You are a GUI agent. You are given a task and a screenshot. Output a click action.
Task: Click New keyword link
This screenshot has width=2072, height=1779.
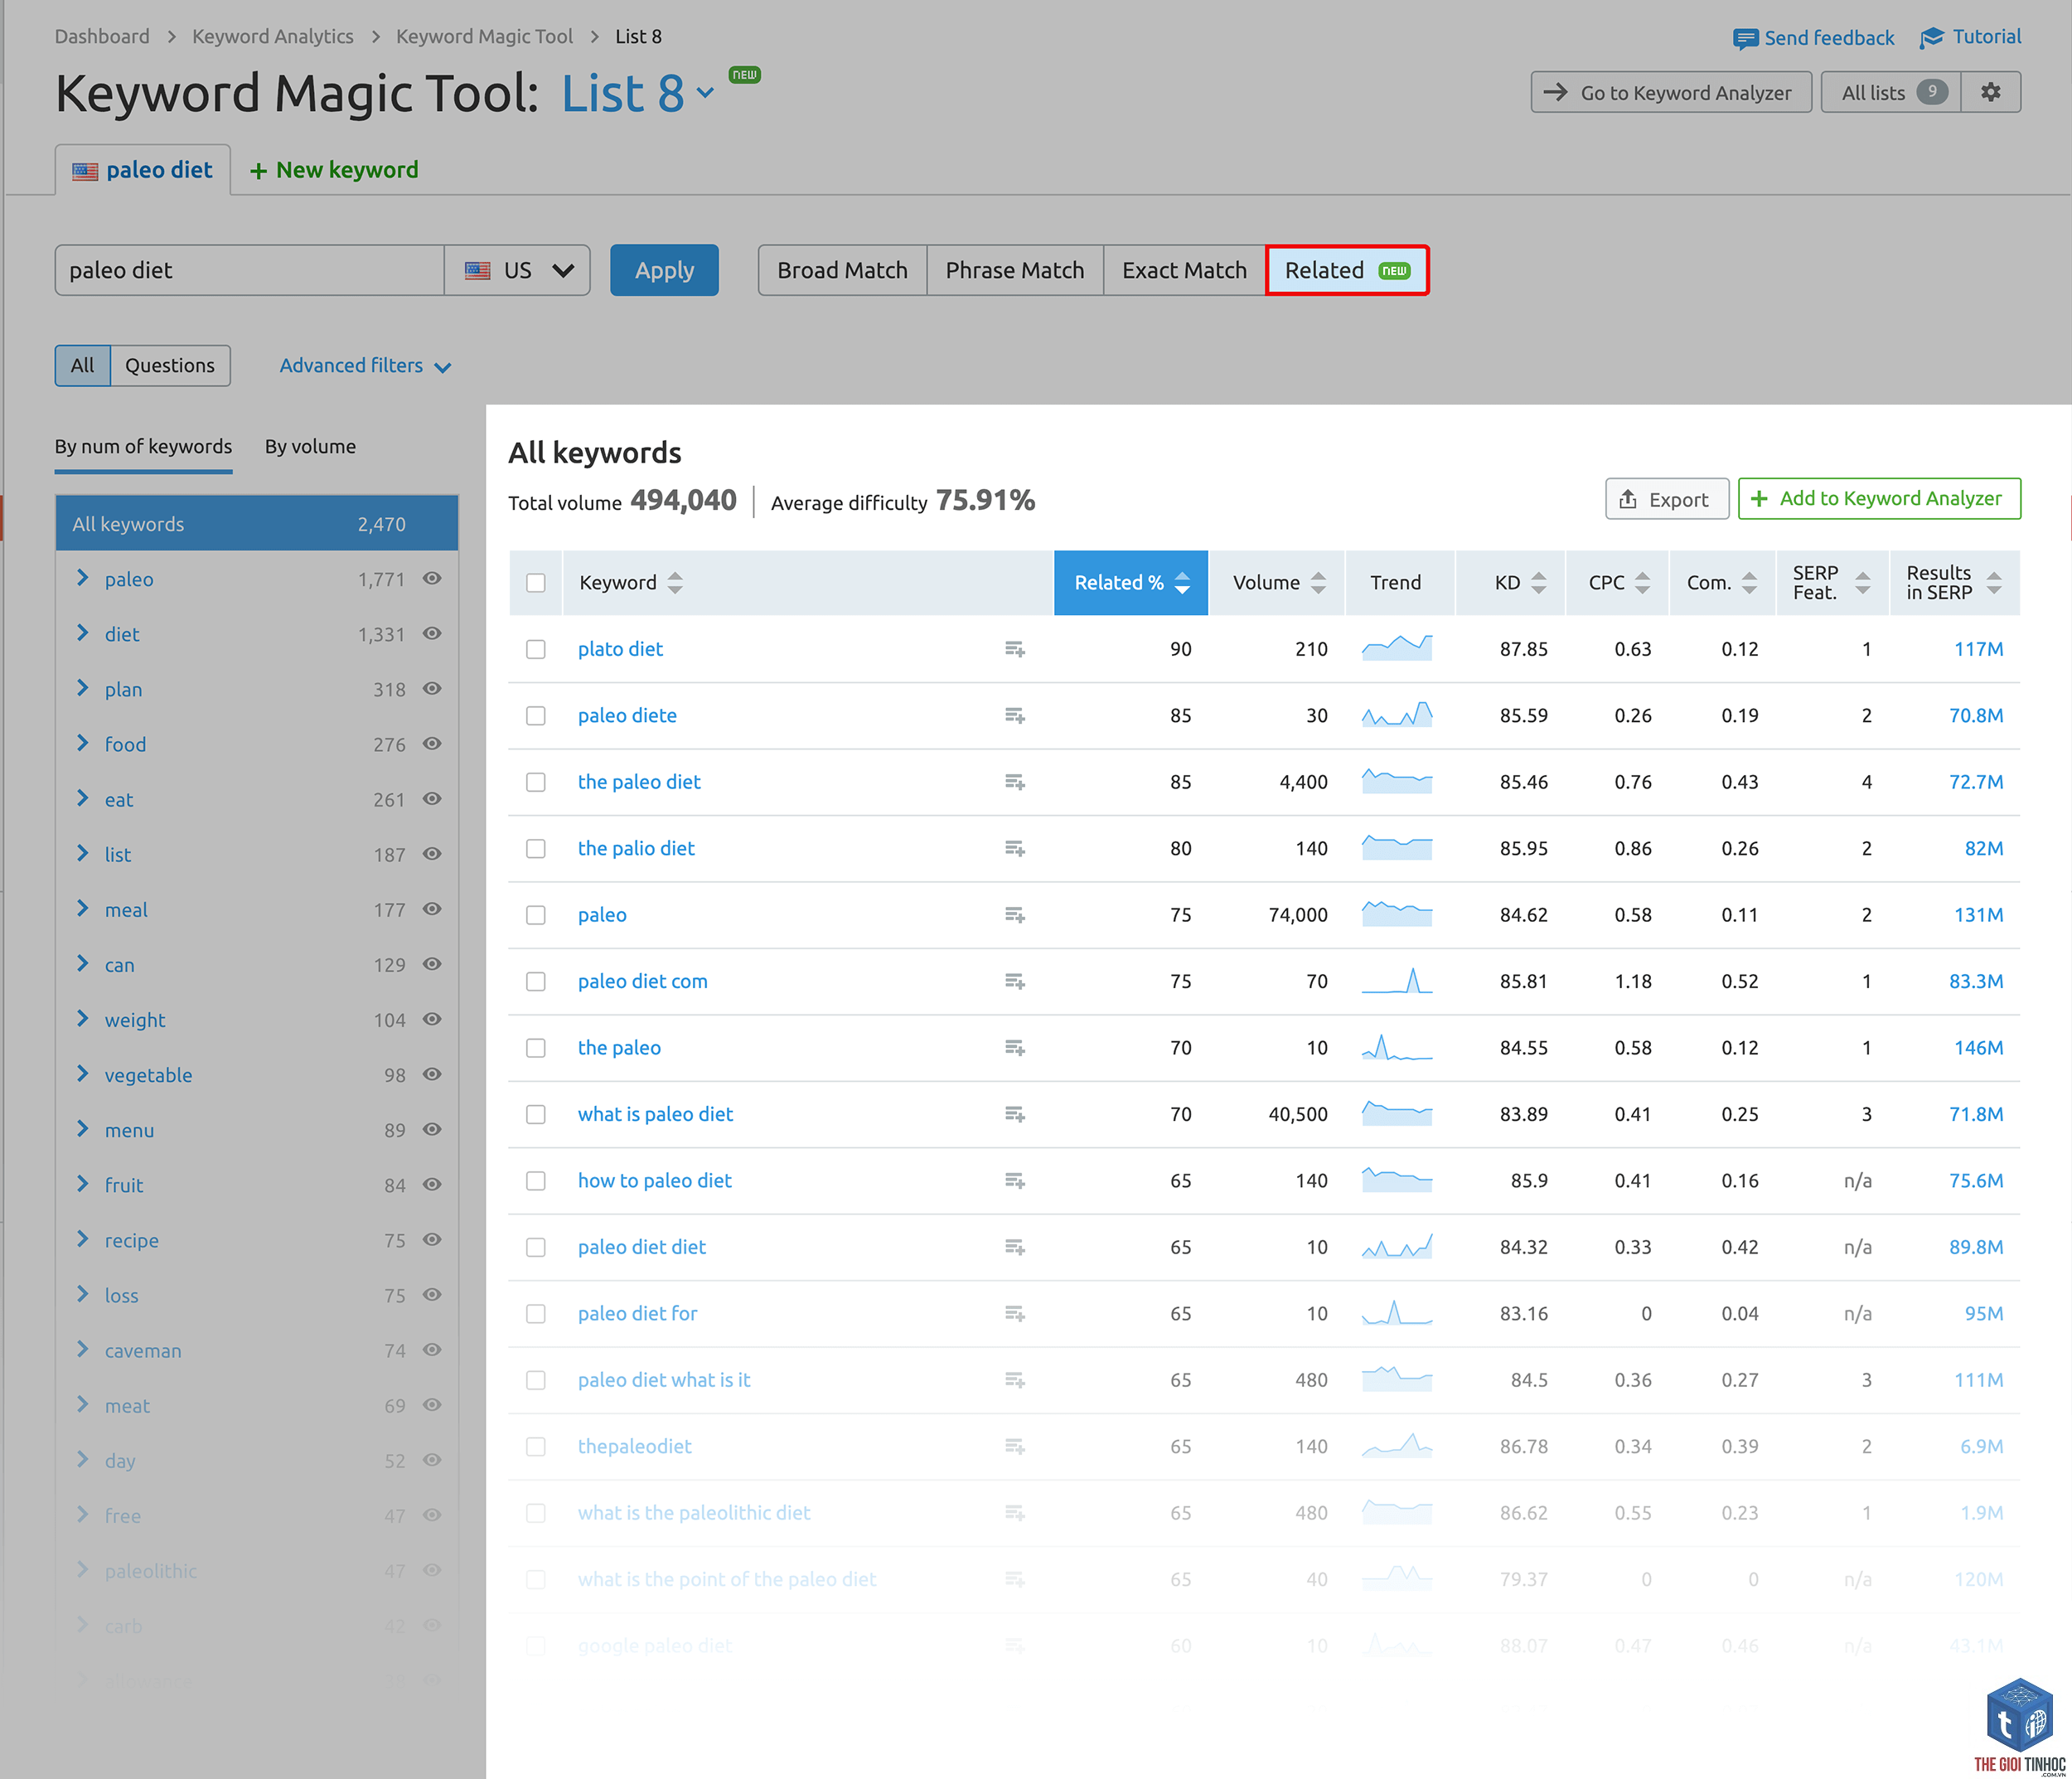[335, 170]
